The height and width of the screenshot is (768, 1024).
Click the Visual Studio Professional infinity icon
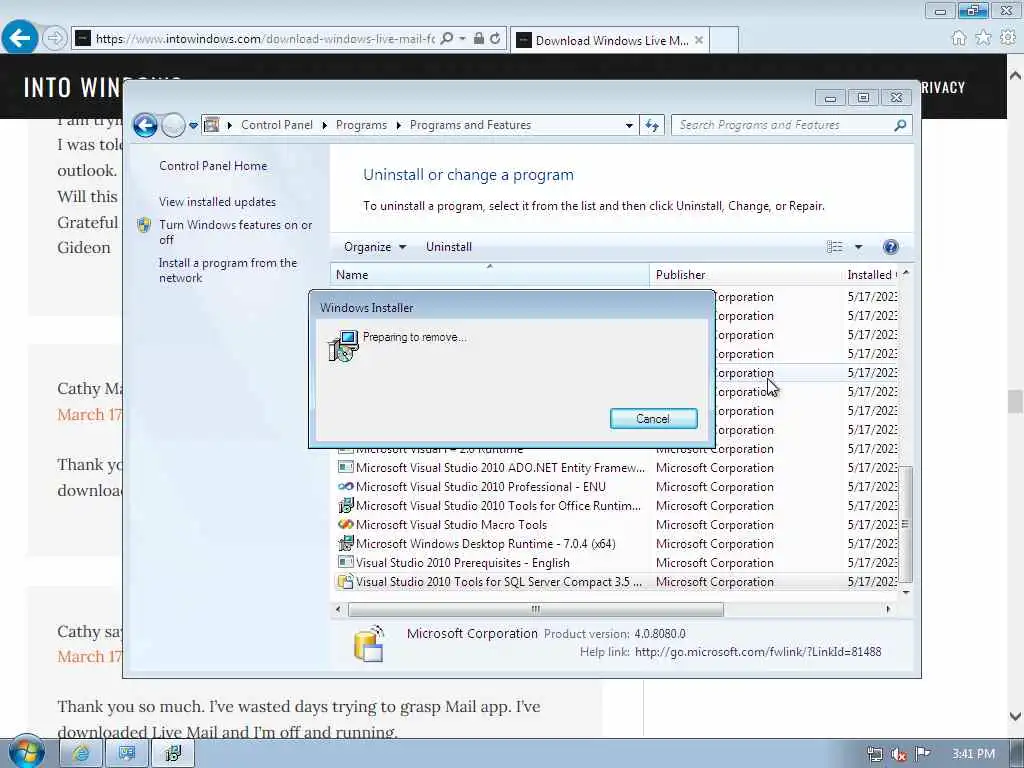(x=345, y=487)
